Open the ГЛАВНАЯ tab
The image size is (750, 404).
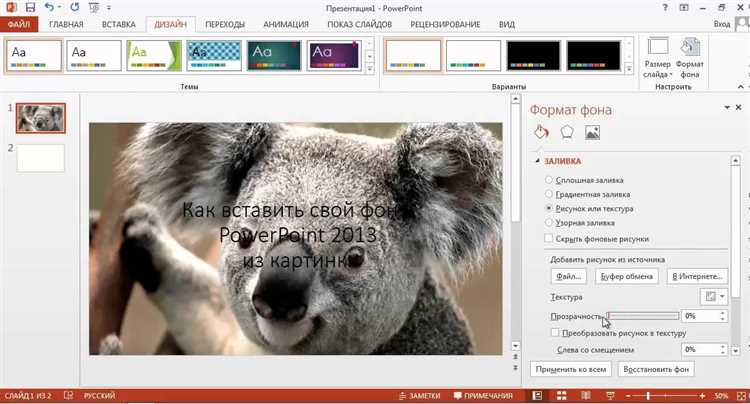click(x=66, y=24)
